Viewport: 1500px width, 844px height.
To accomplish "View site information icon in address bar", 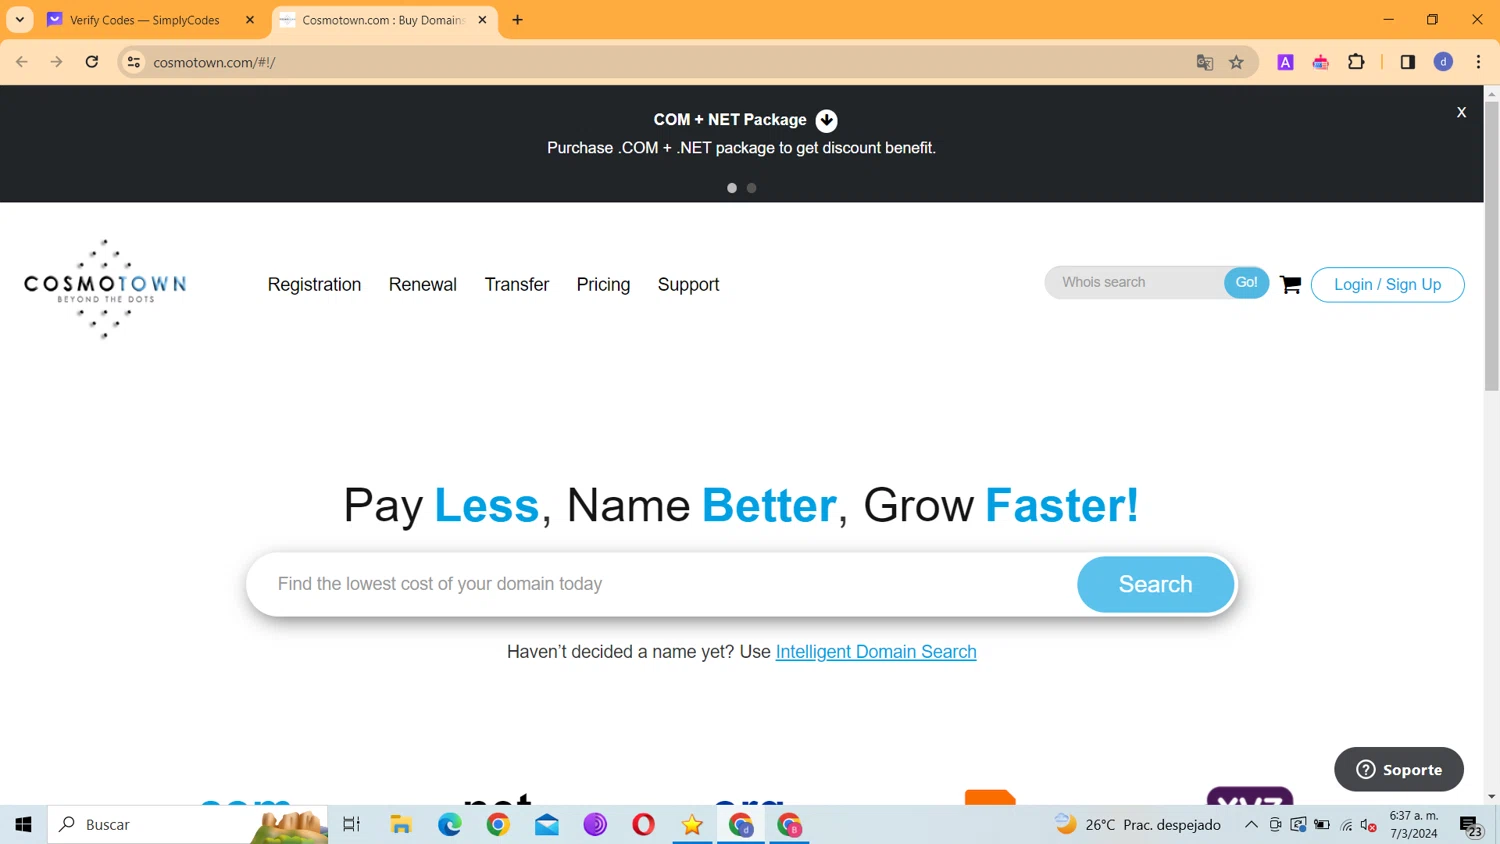I will coord(133,62).
